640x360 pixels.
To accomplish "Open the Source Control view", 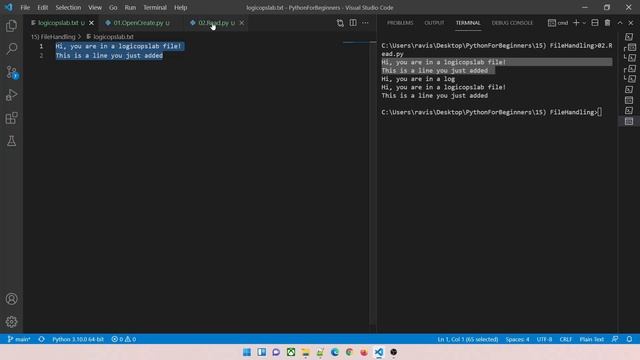I will click(x=11, y=72).
